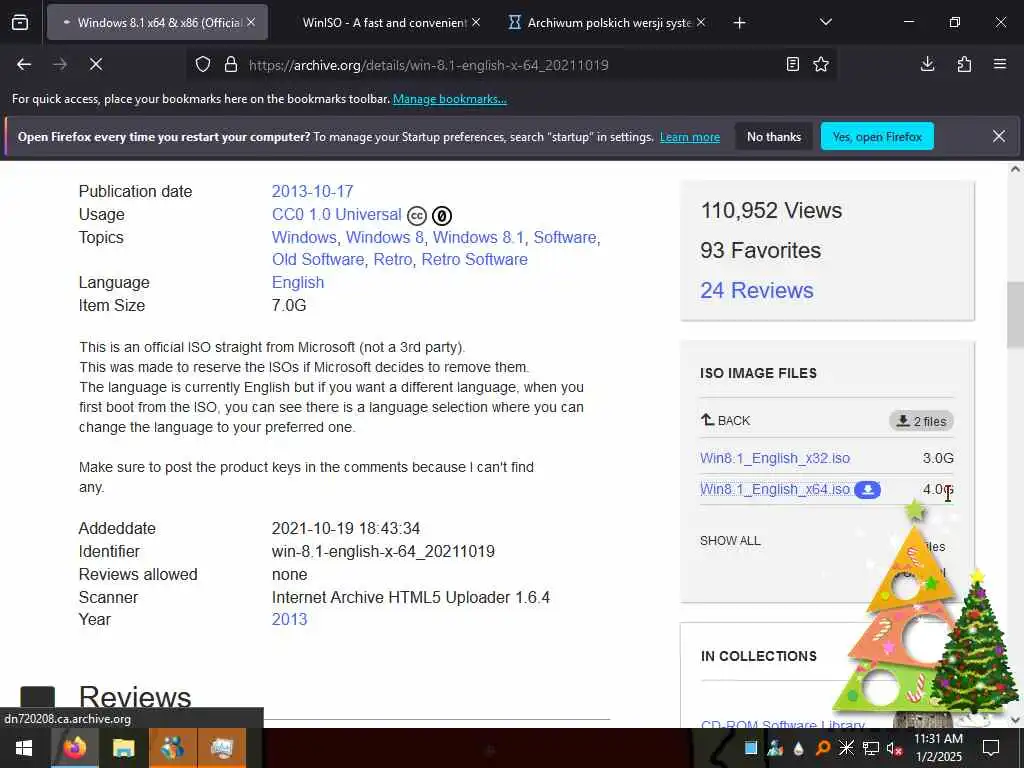The width and height of the screenshot is (1024, 768).
Task: Bookmark this page with star icon
Action: coord(821,64)
